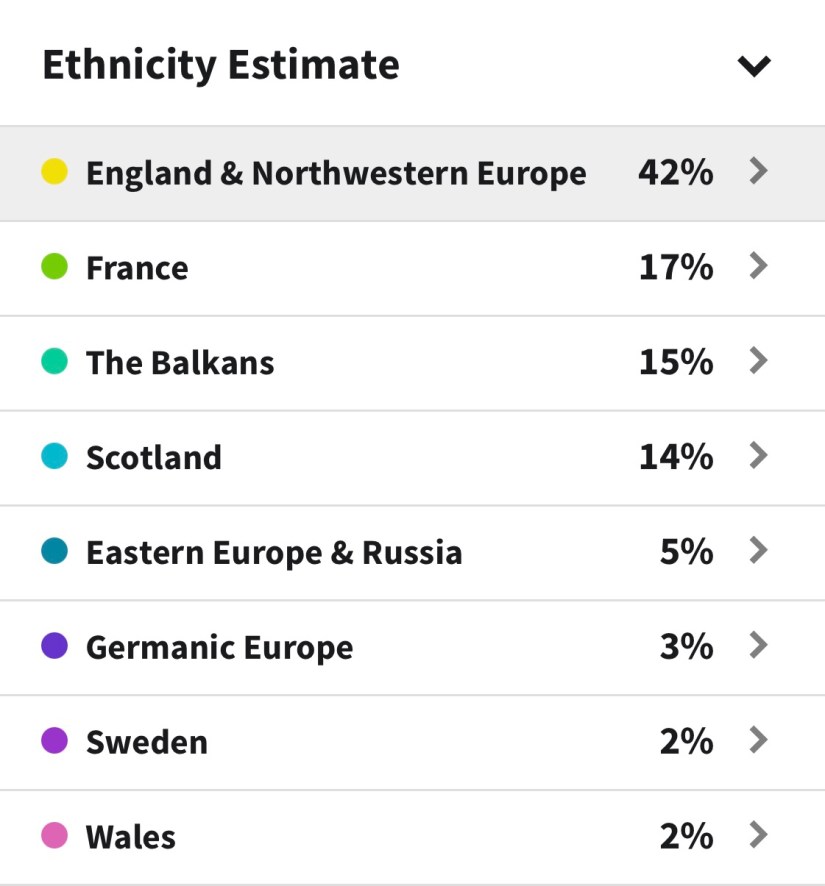Image resolution: width=825 pixels, height=886 pixels.
Task: Click the green France color dot
Action: [55, 267]
